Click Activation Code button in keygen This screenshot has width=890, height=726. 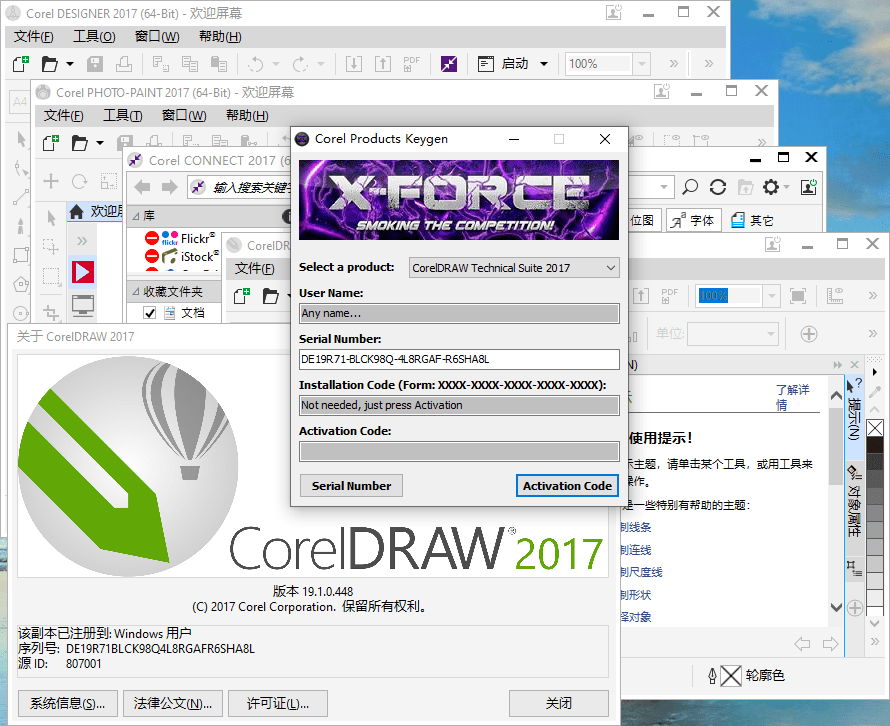567,486
